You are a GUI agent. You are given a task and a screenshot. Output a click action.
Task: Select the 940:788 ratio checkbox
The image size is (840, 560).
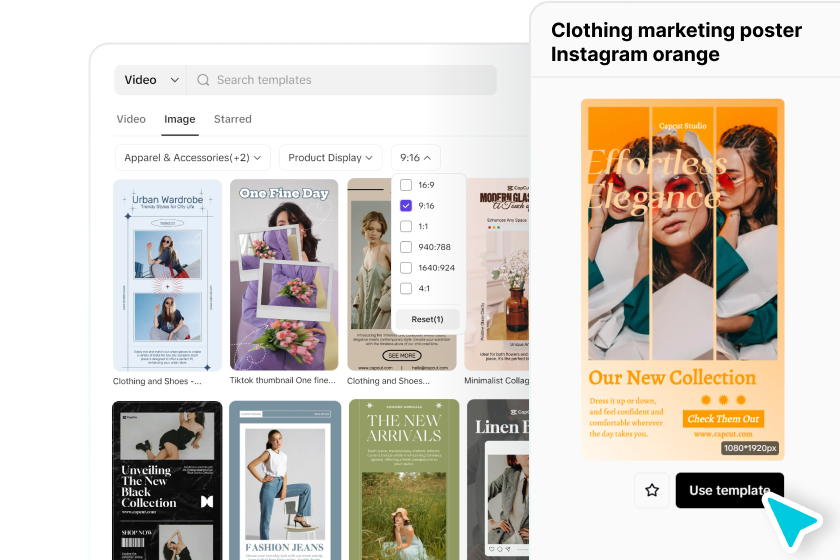pos(406,247)
